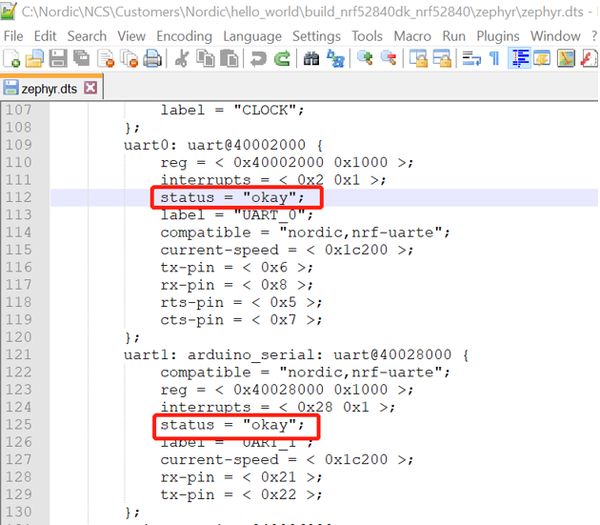Toggle the indent guide button
Viewport: 600px width, 525px height.
519,59
